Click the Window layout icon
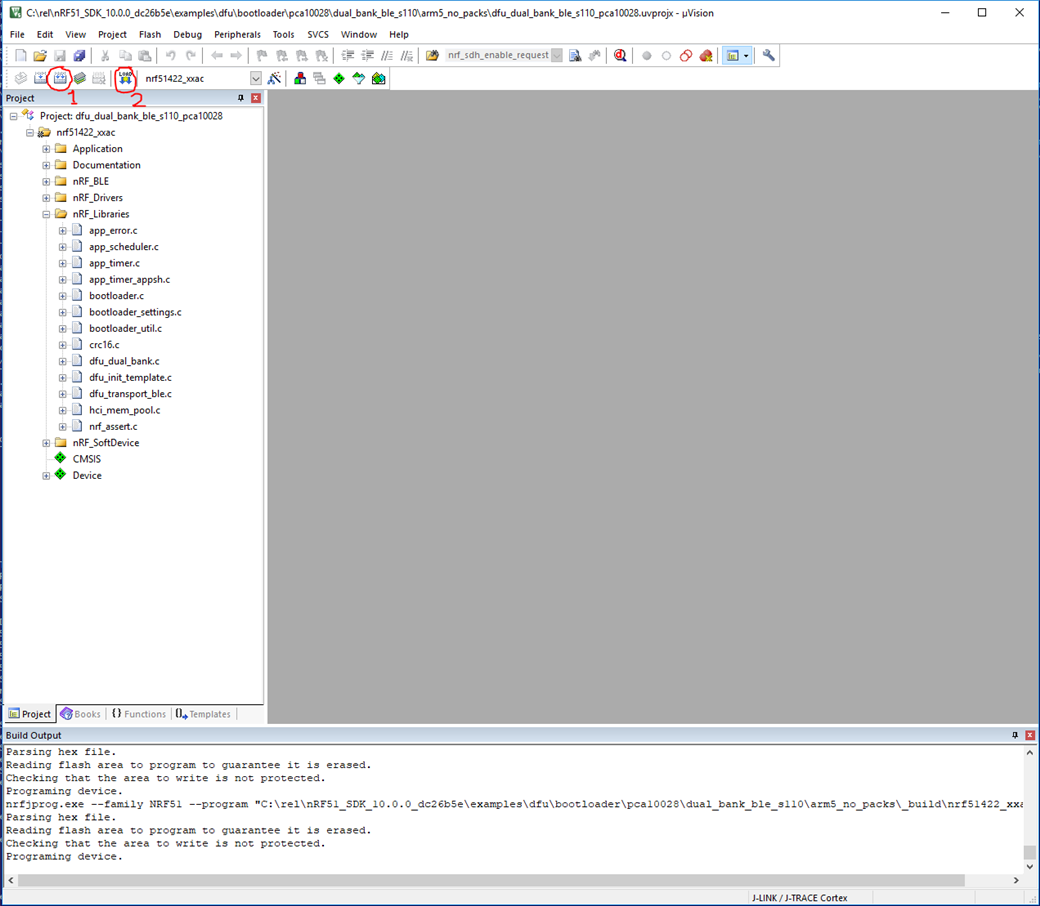 [x=732, y=56]
